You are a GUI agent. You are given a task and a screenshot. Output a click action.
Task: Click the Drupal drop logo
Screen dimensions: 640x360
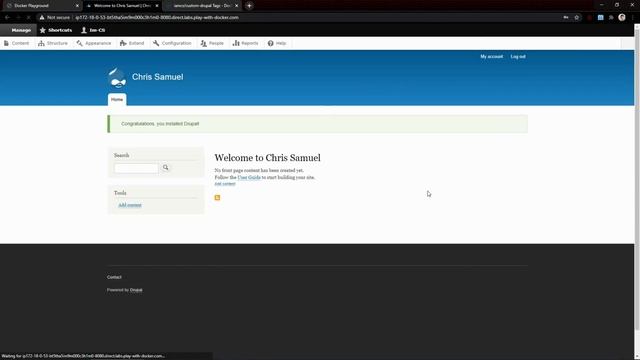pyautogui.click(x=117, y=78)
